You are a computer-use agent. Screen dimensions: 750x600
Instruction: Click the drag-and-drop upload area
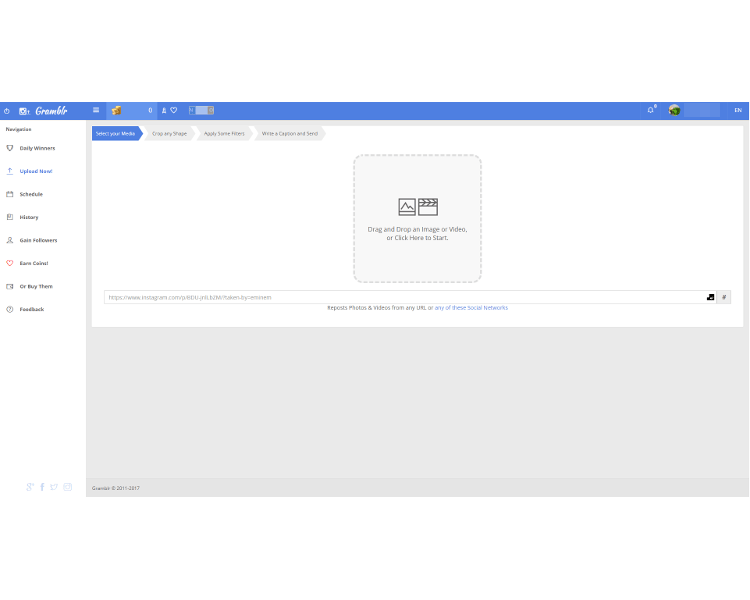coord(418,219)
